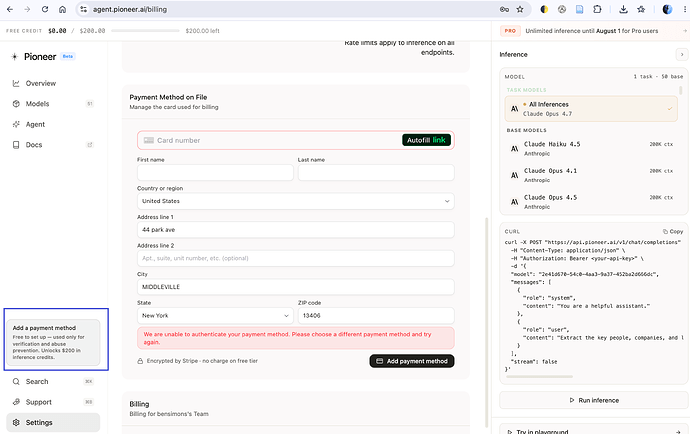Open the State dropdown

tap(215, 316)
